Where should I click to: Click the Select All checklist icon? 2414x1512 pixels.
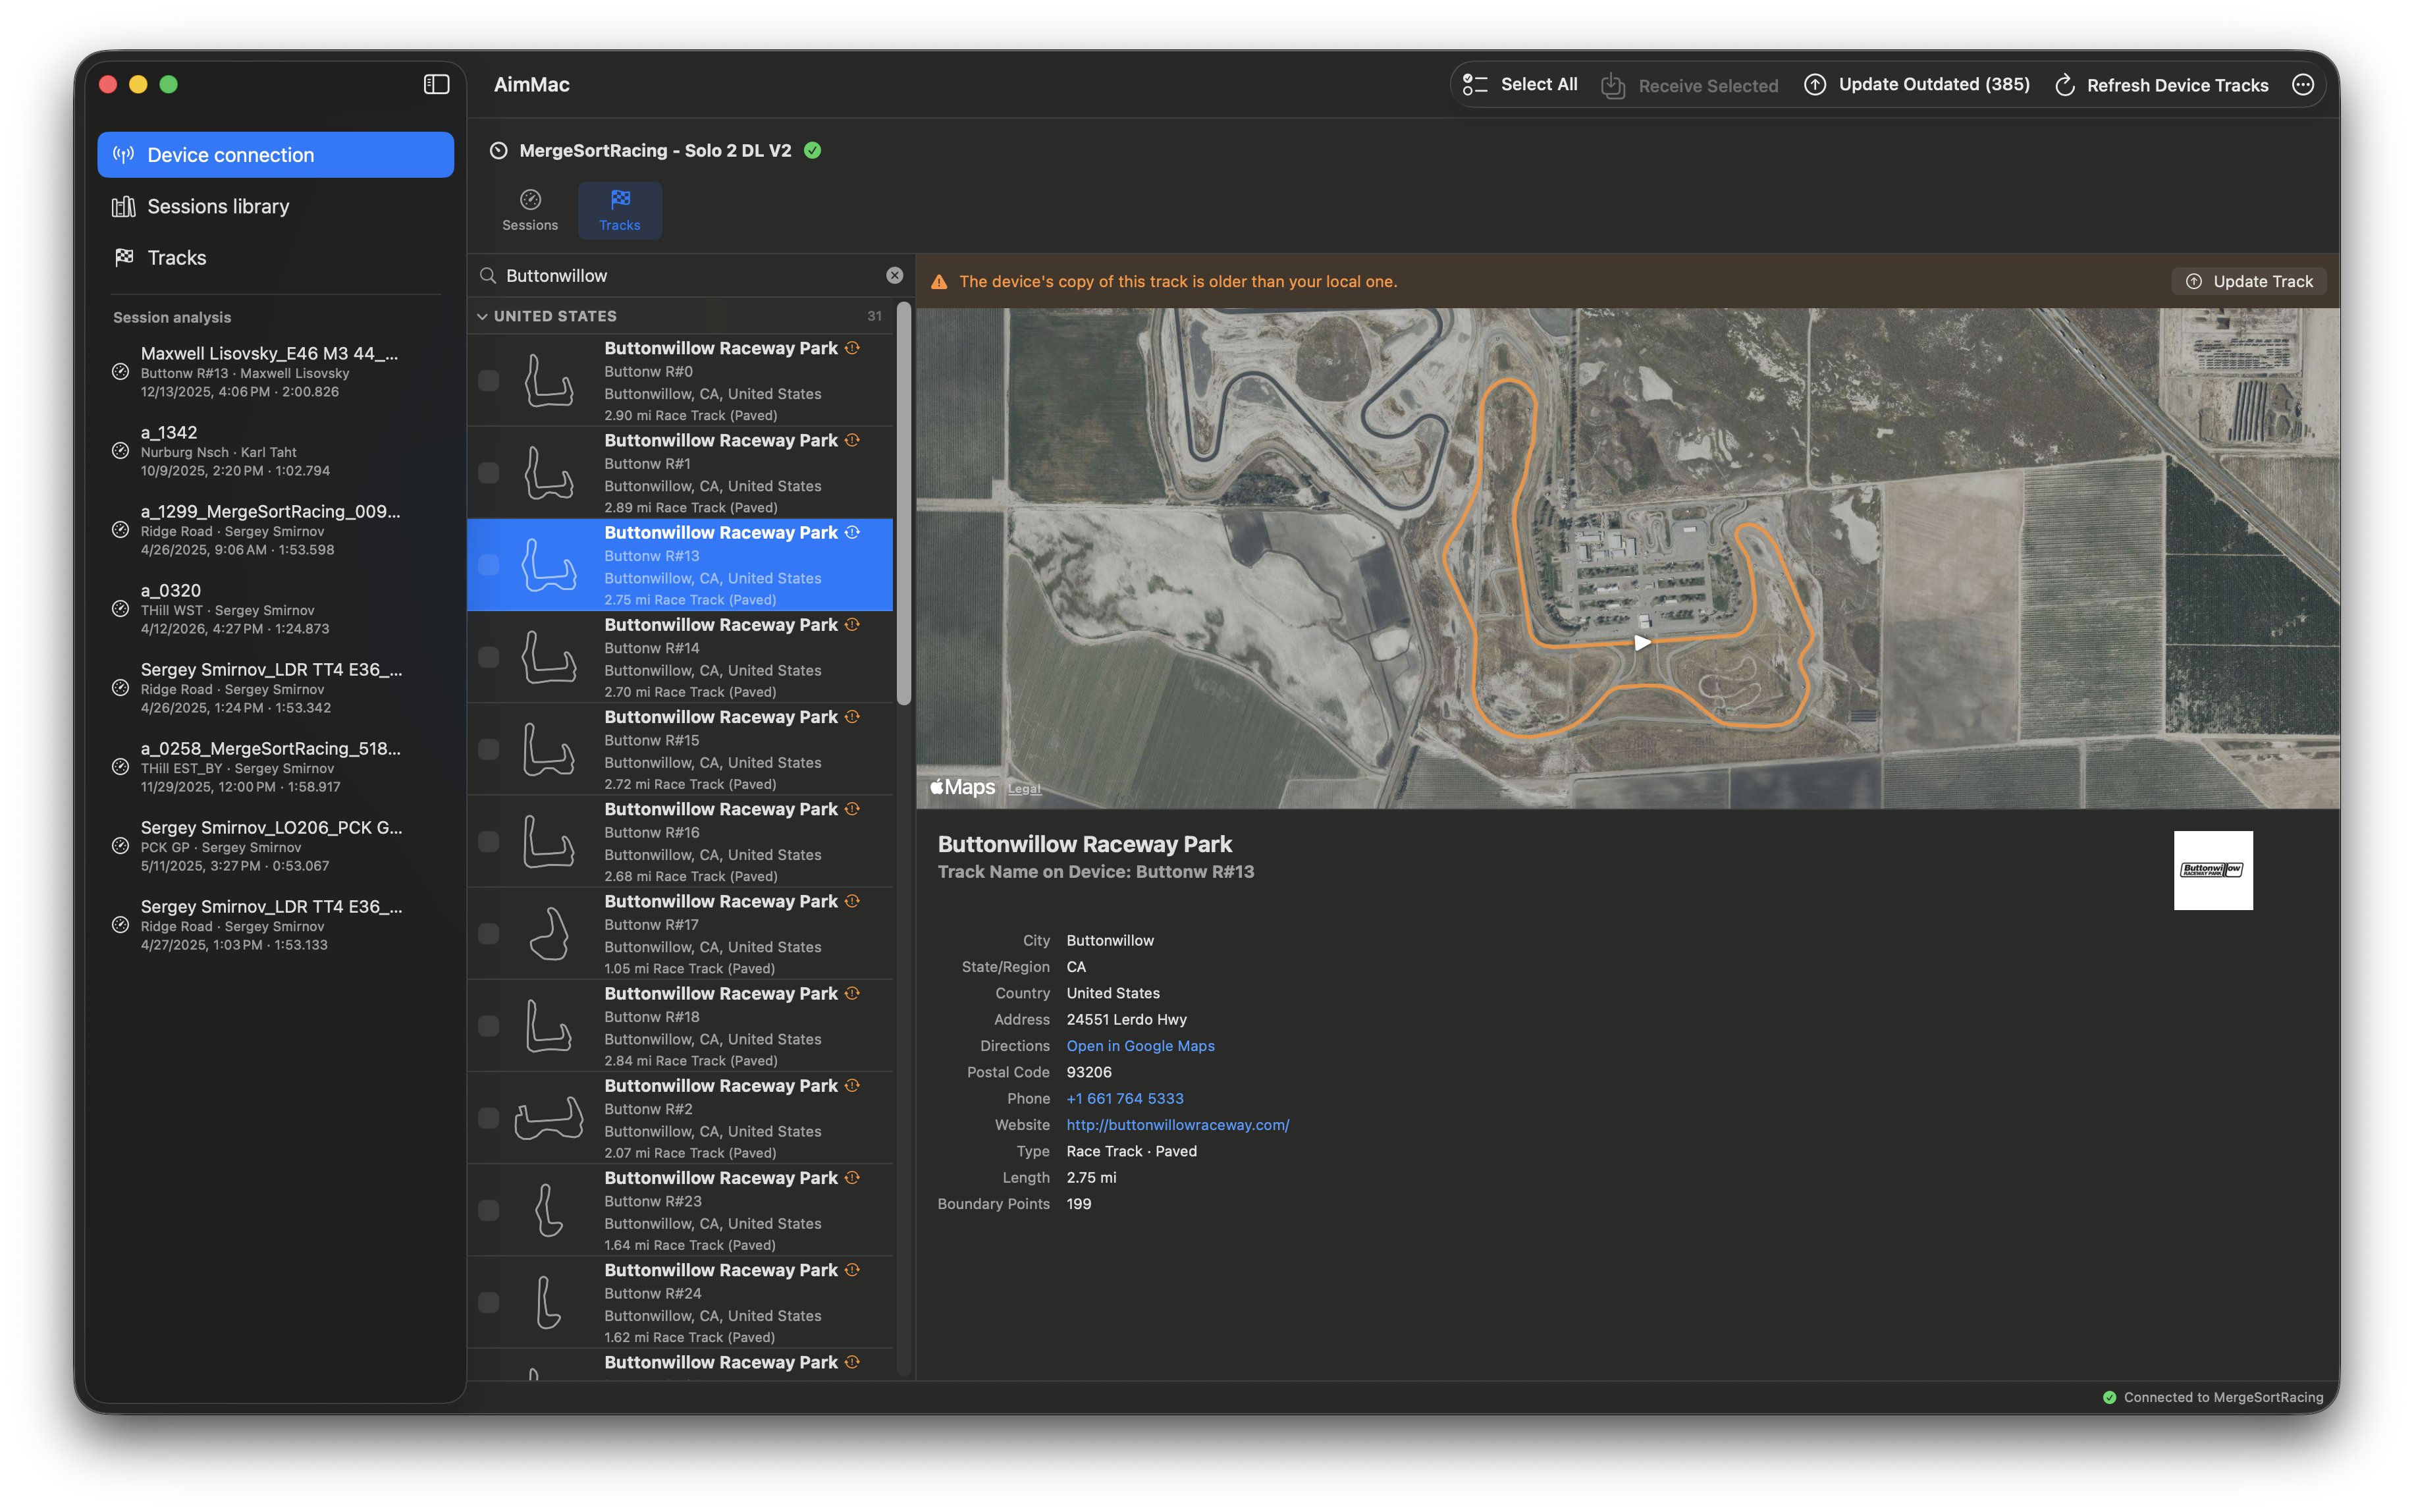pyautogui.click(x=1475, y=85)
